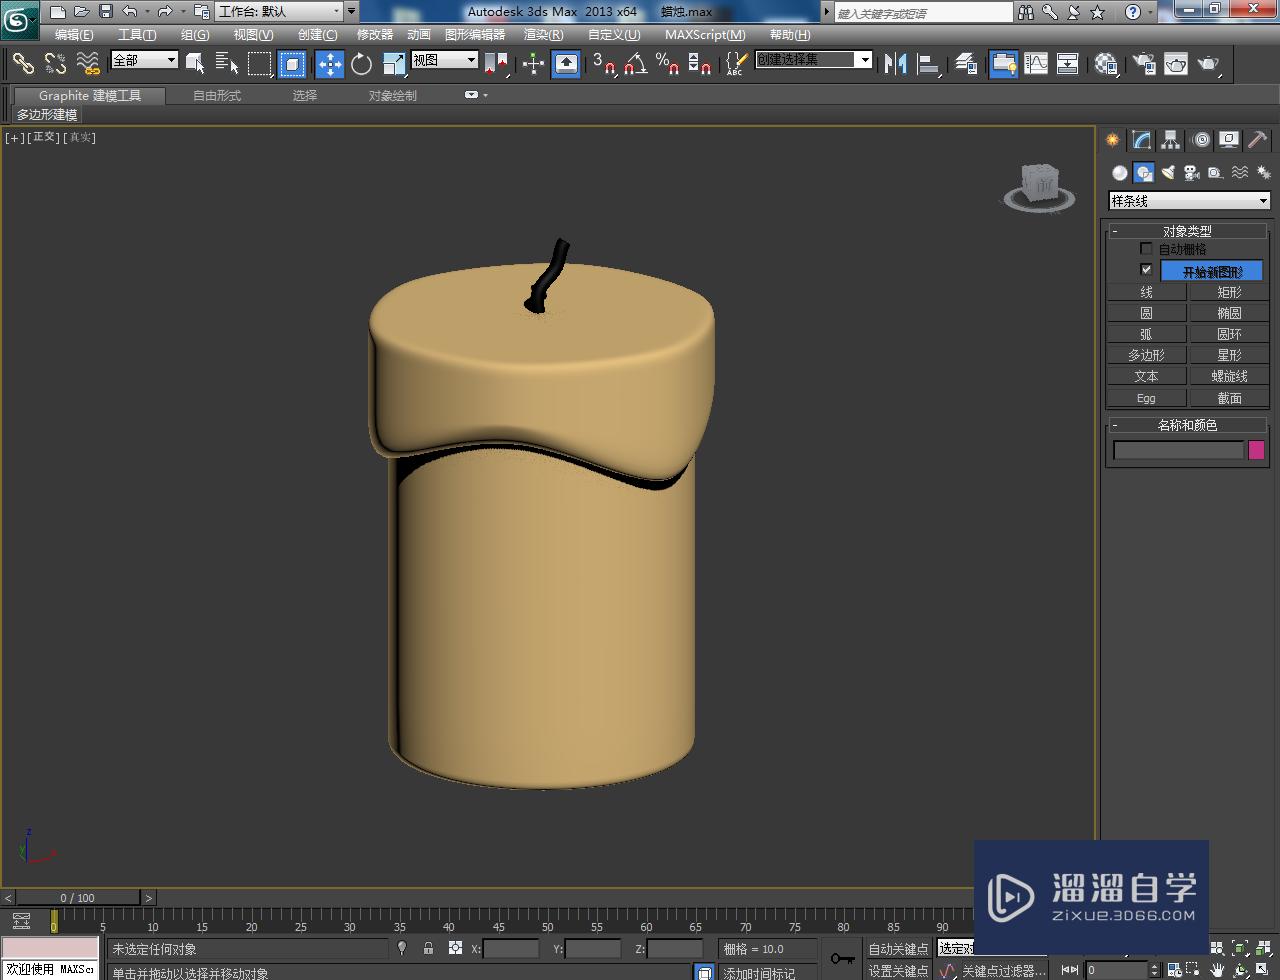Toggle the Graphite Modeling Tools ribbon icon
This screenshot has width=1280, height=980.
(1004, 64)
